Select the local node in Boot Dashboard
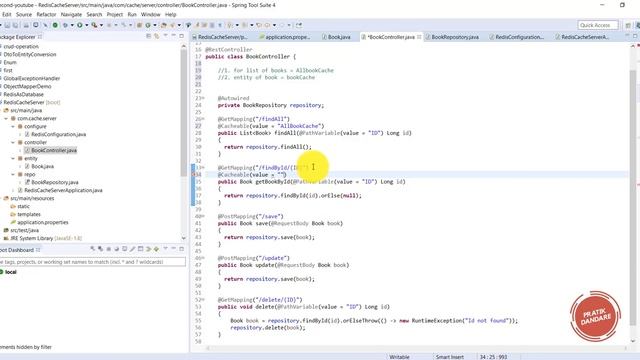 coord(11,272)
